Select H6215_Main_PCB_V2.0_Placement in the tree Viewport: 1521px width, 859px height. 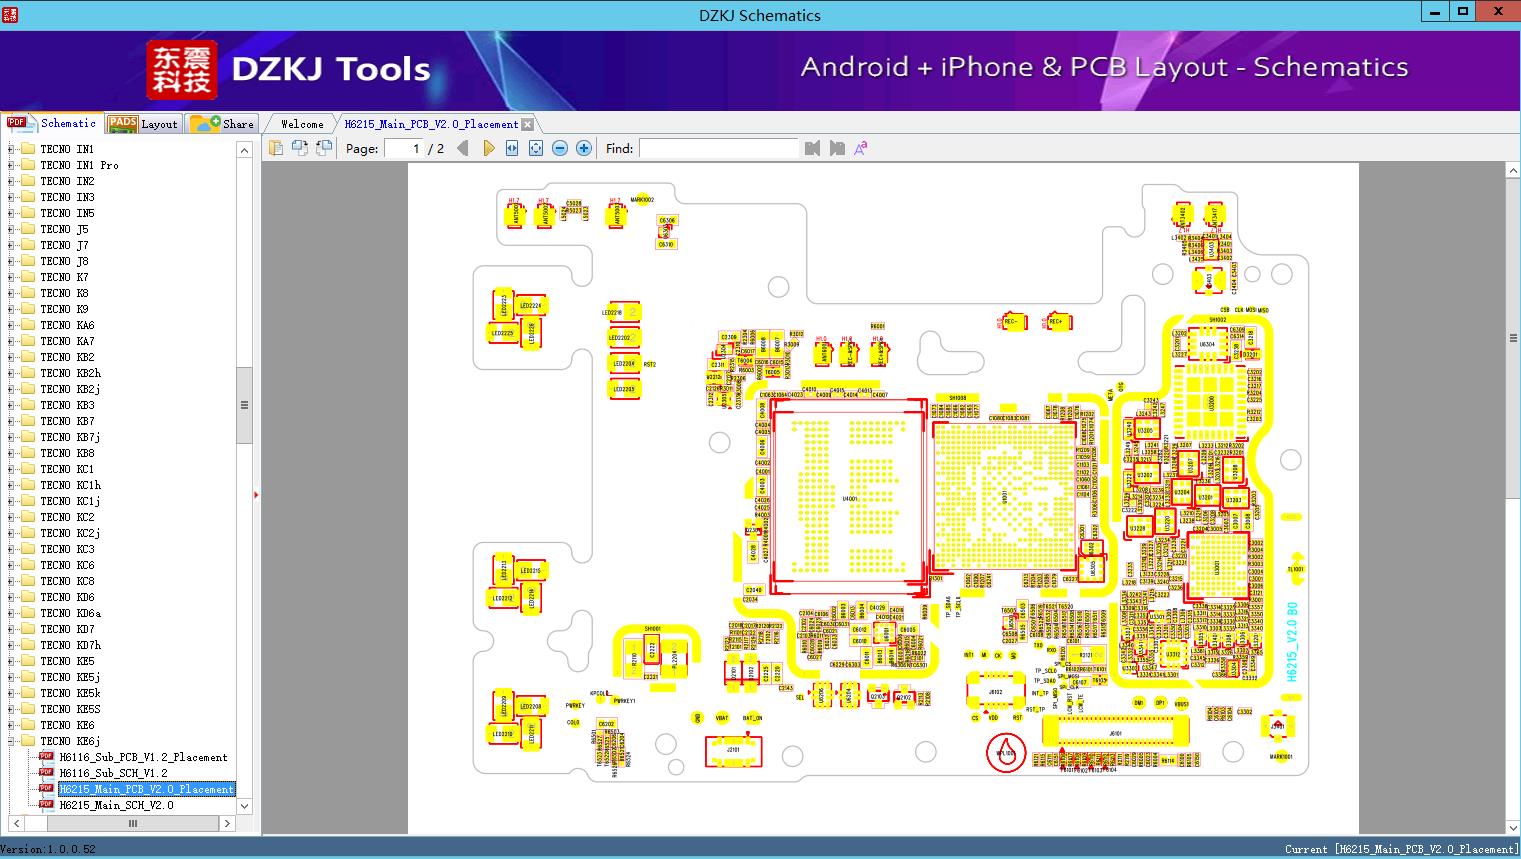click(x=146, y=789)
